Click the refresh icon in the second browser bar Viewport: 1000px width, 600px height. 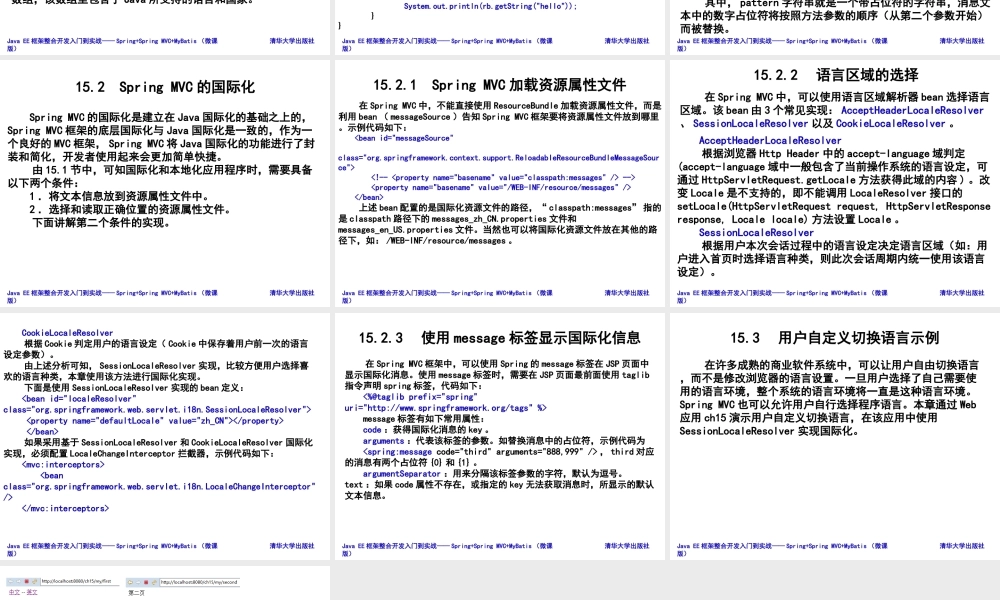point(154,581)
